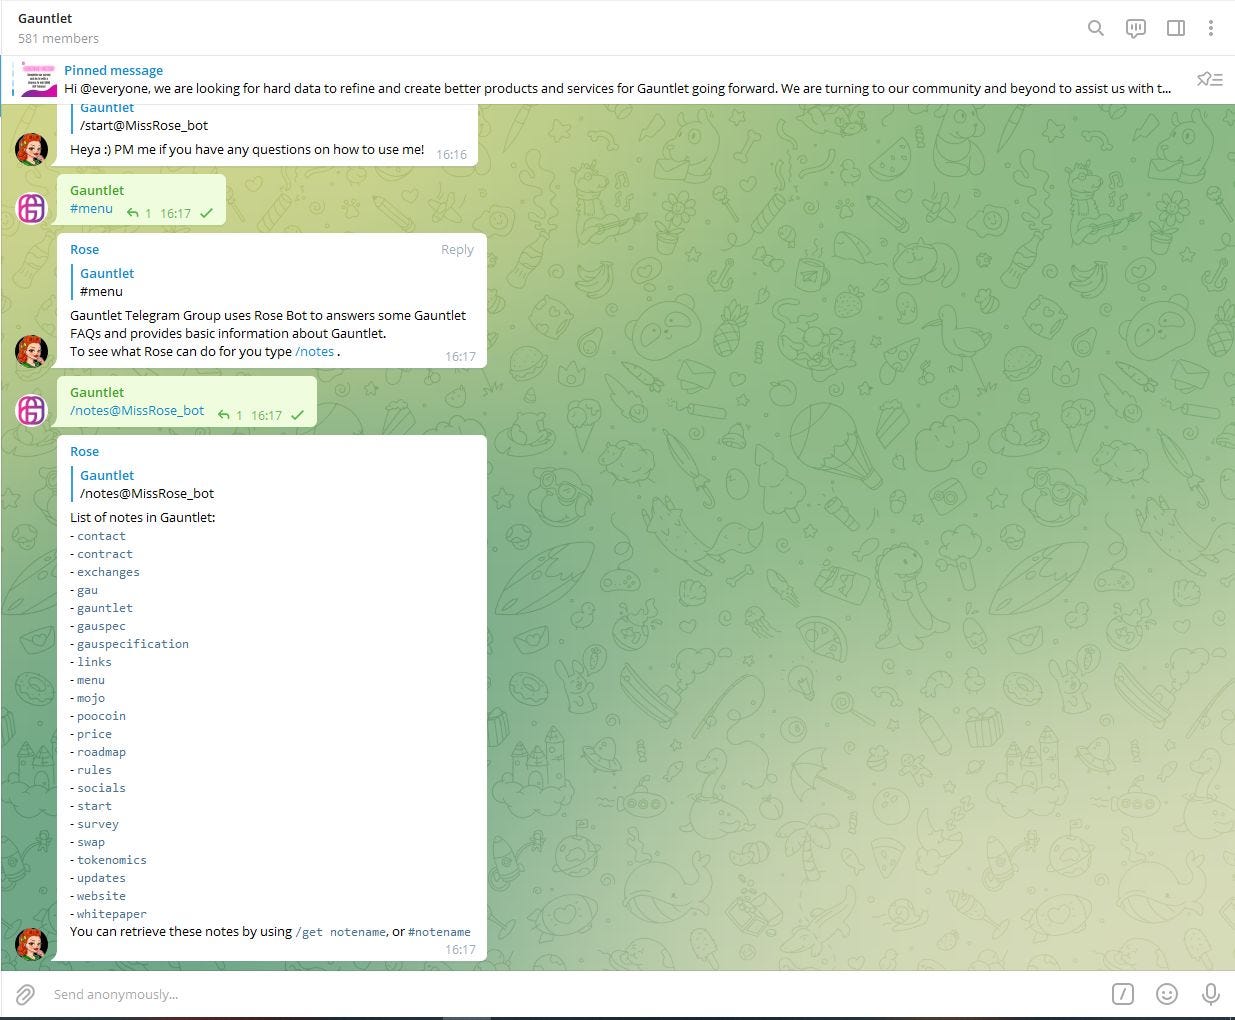Click the note name tokenomics
1235x1020 pixels.
(x=112, y=860)
